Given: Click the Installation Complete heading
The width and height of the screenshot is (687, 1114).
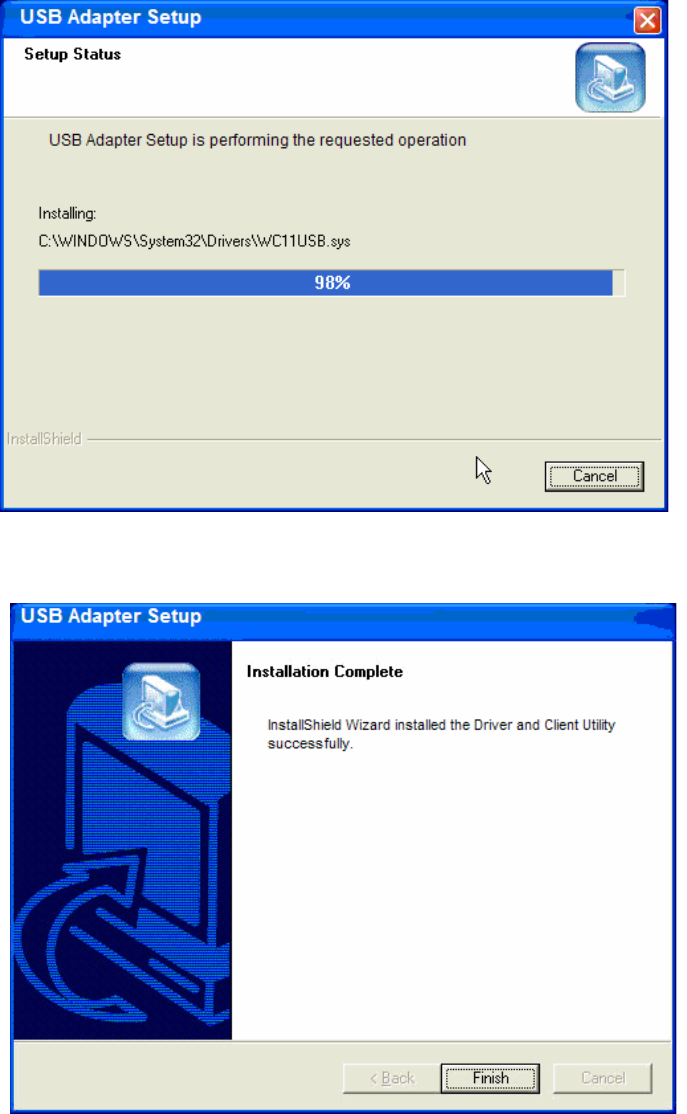Looking at the screenshot, I should 325,671.
